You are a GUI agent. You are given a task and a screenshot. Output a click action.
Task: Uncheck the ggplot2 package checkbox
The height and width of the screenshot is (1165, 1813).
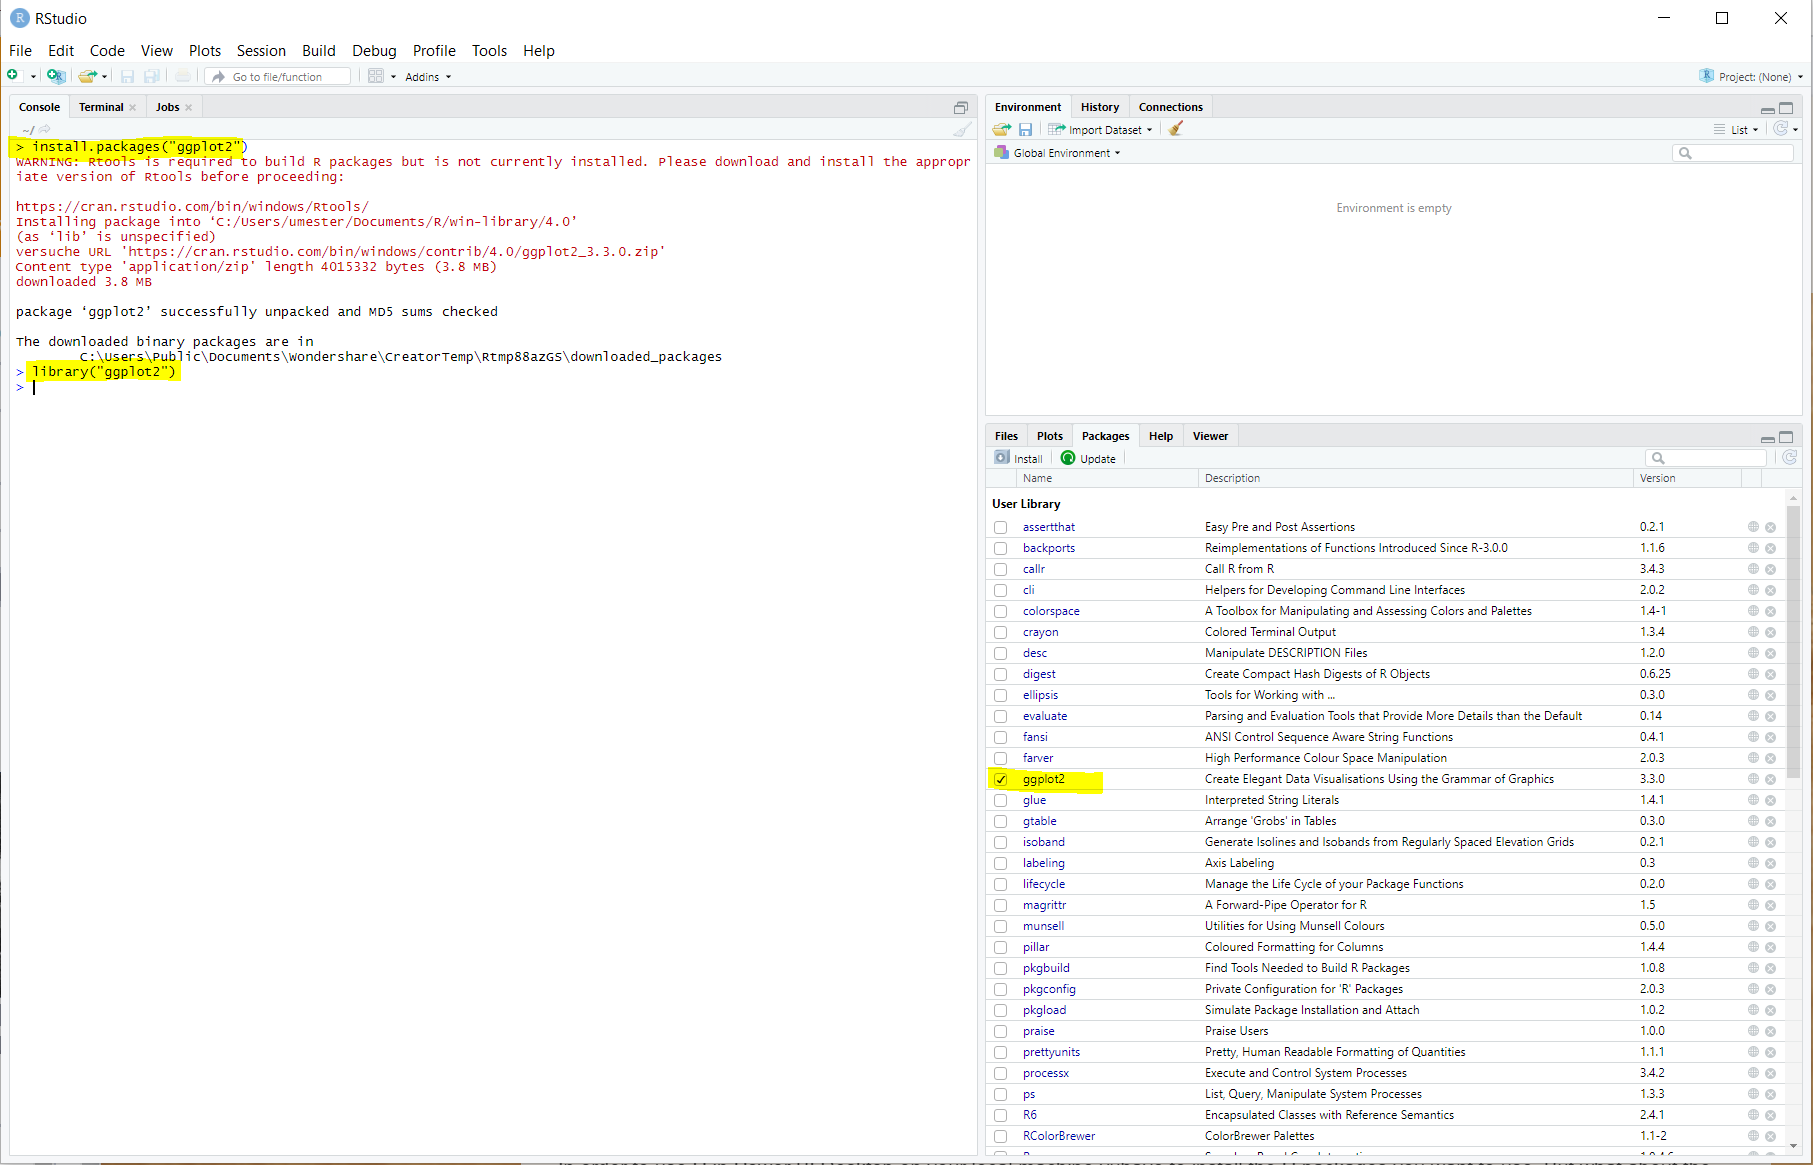pyautogui.click(x=1000, y=779)
